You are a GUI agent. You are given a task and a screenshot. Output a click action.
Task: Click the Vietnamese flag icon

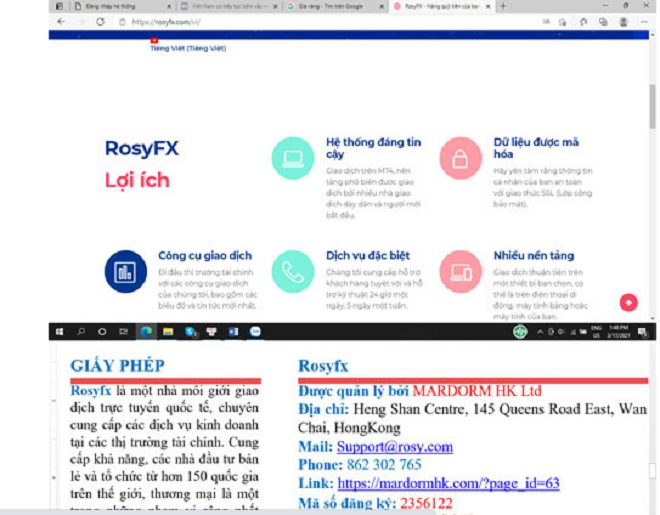(154, 41)
